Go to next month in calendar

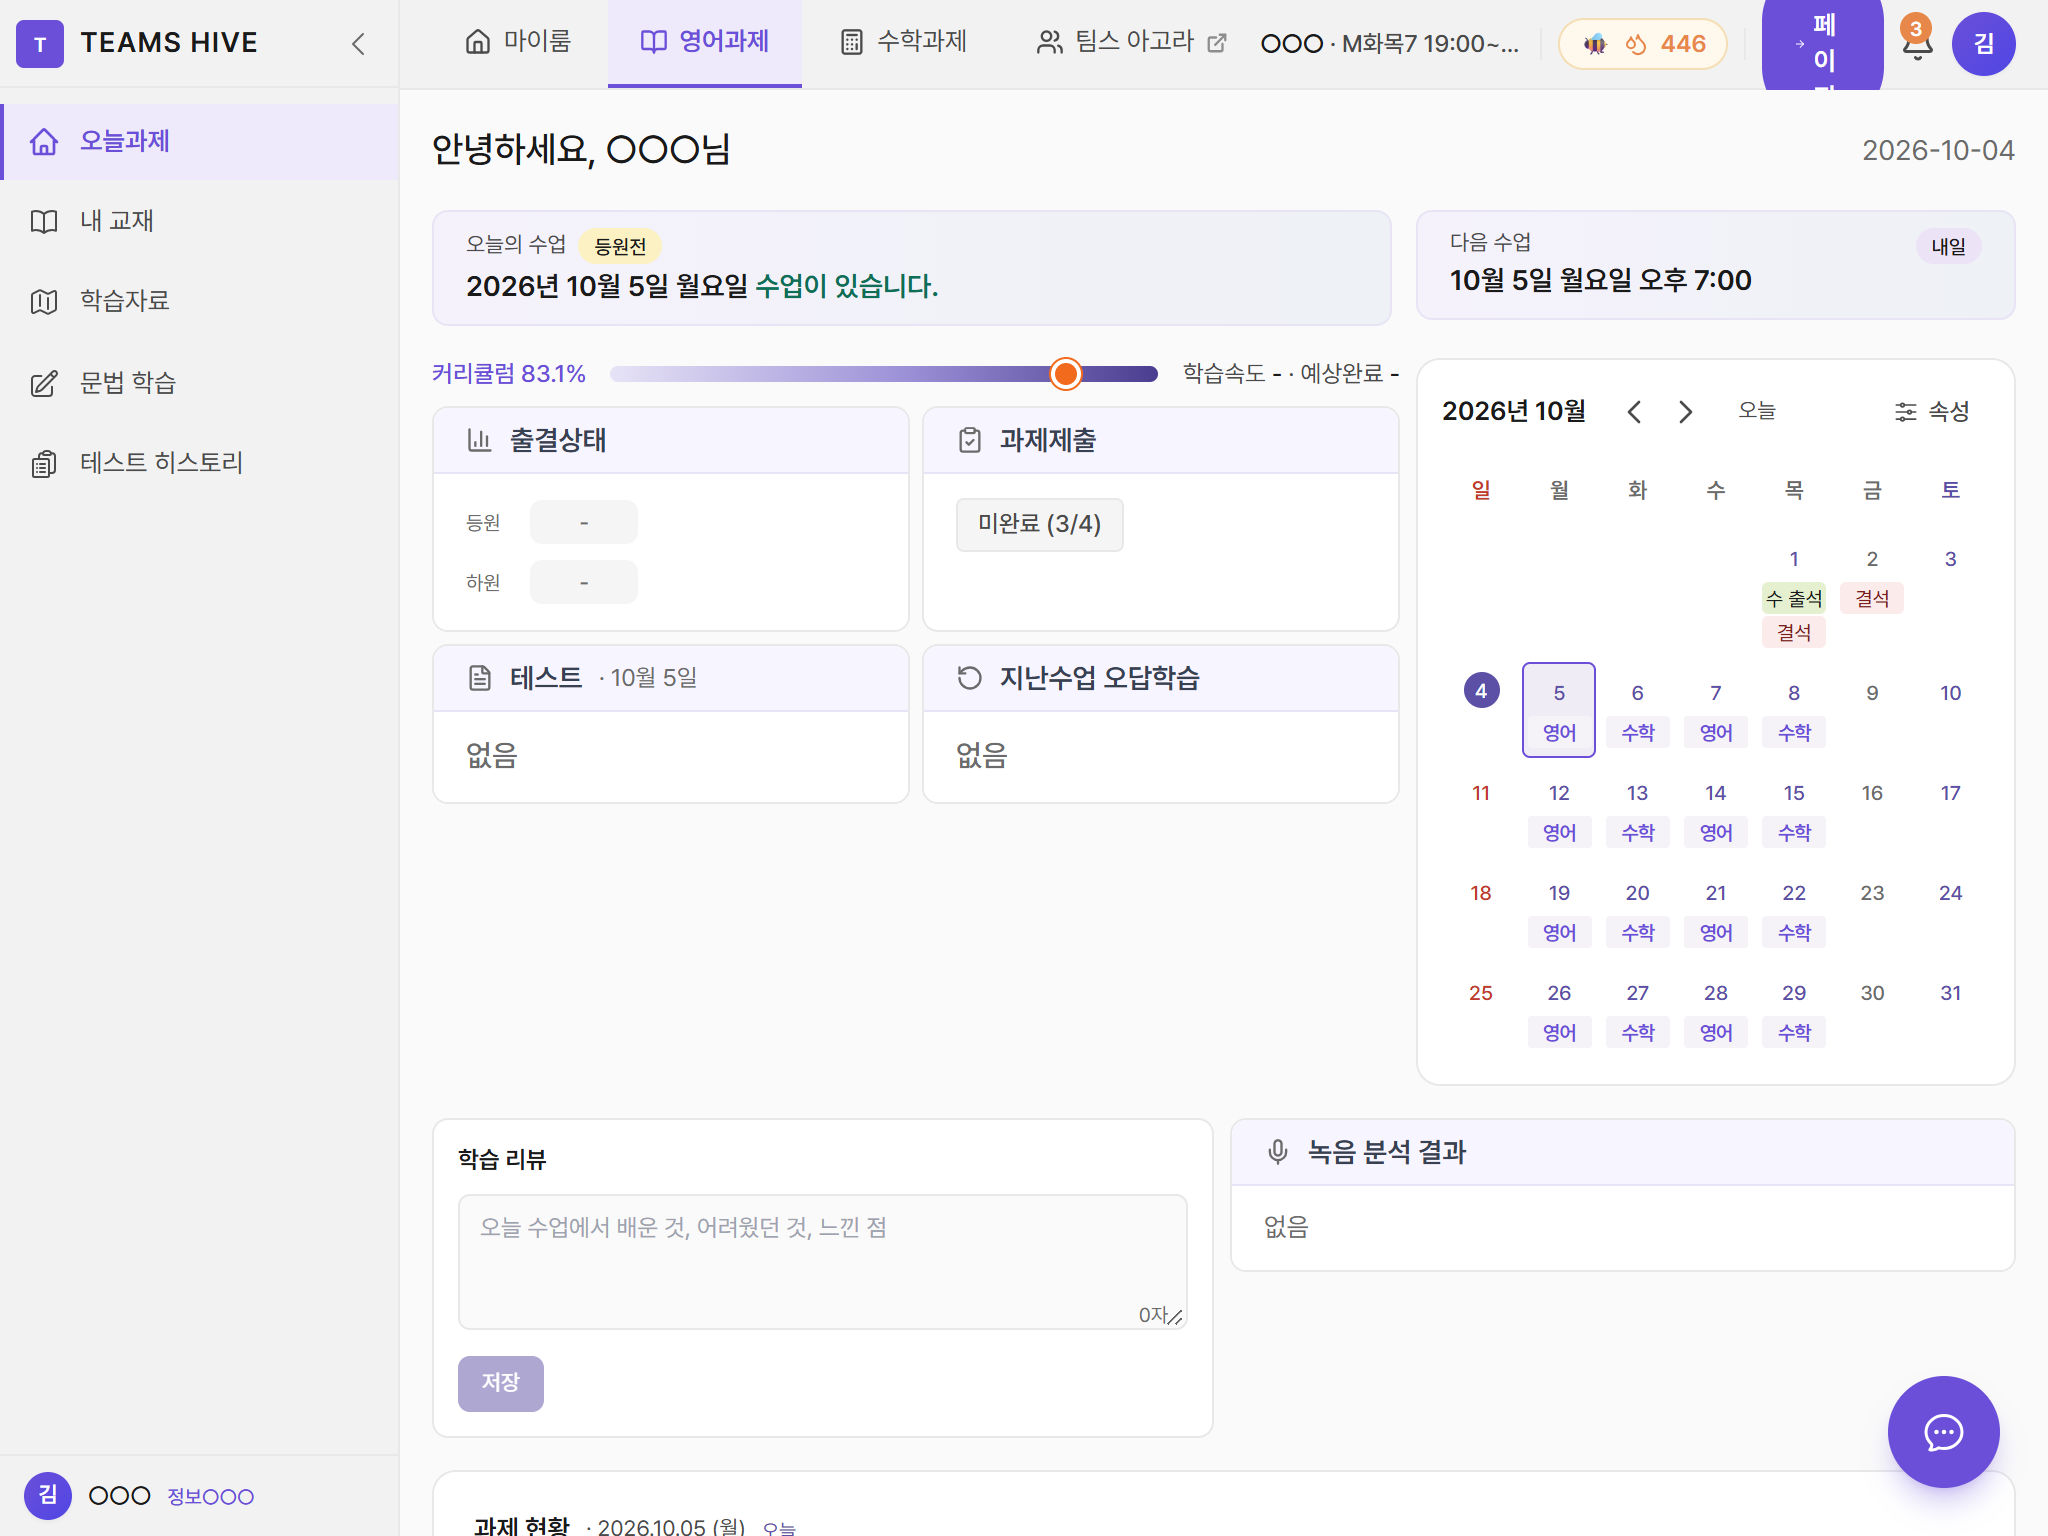pyautogui.click(x=1685, y=411)
